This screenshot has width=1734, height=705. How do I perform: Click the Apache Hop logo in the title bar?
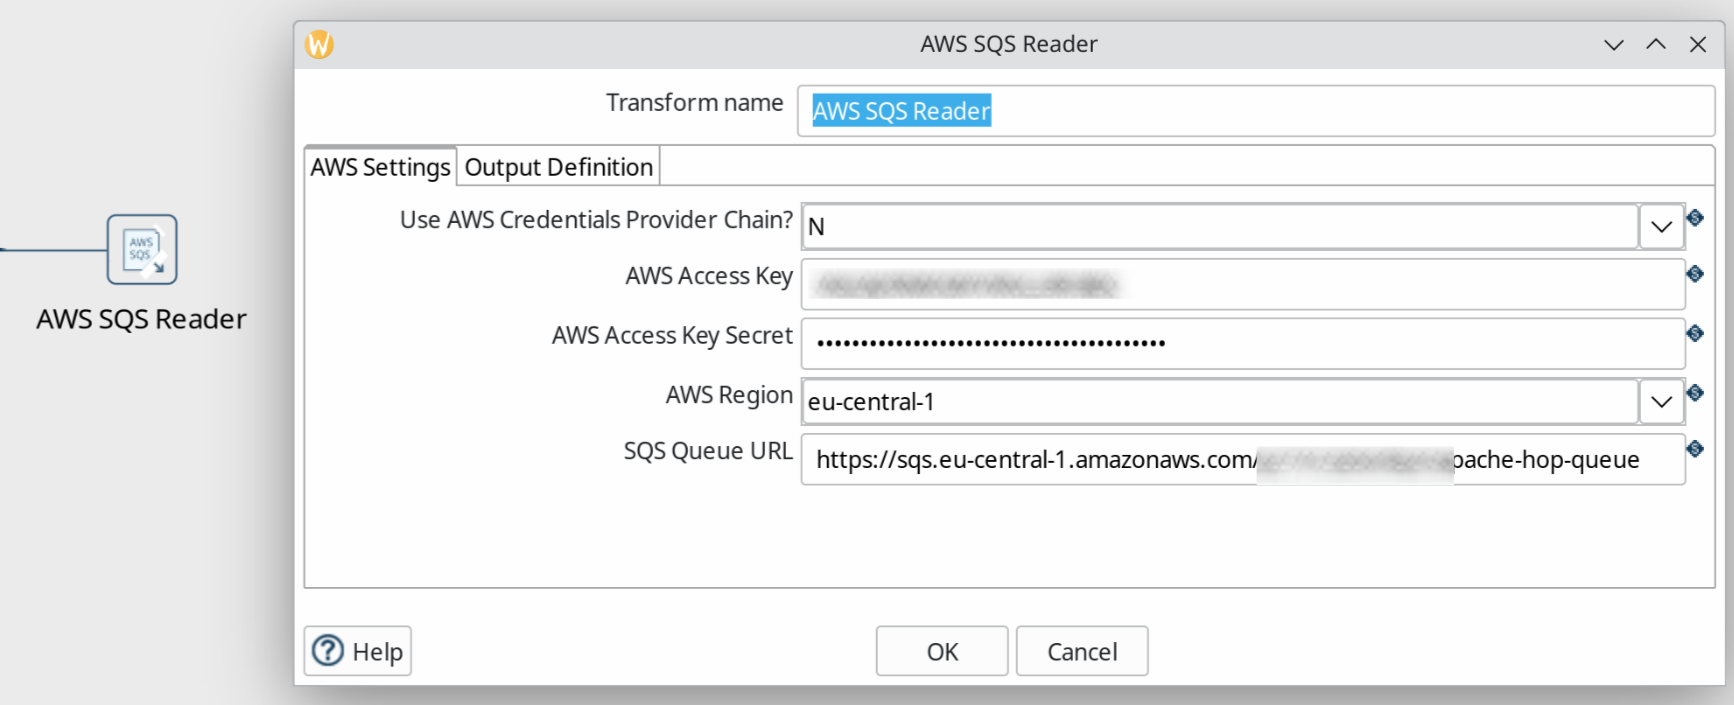click(x=319, y=44)
